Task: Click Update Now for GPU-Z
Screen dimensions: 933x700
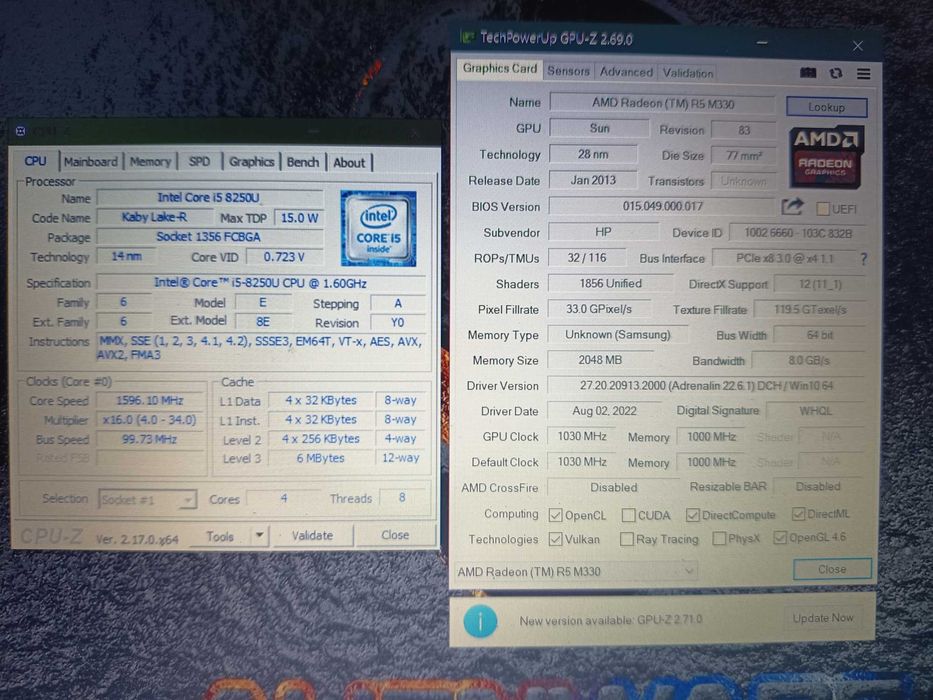Action: 823,618
